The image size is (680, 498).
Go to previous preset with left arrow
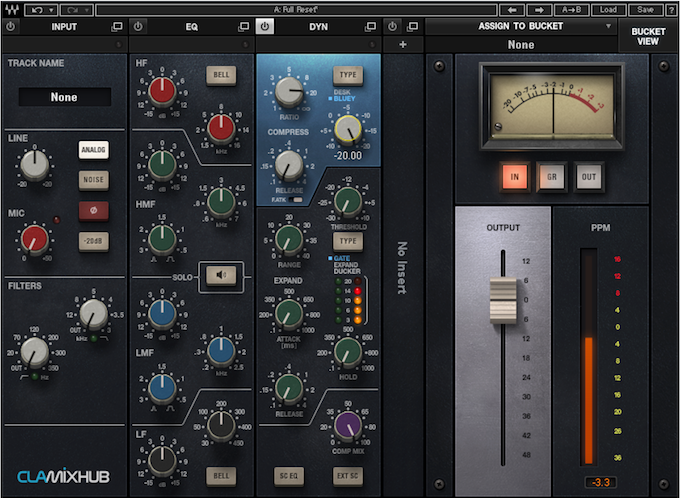point(512,10)
